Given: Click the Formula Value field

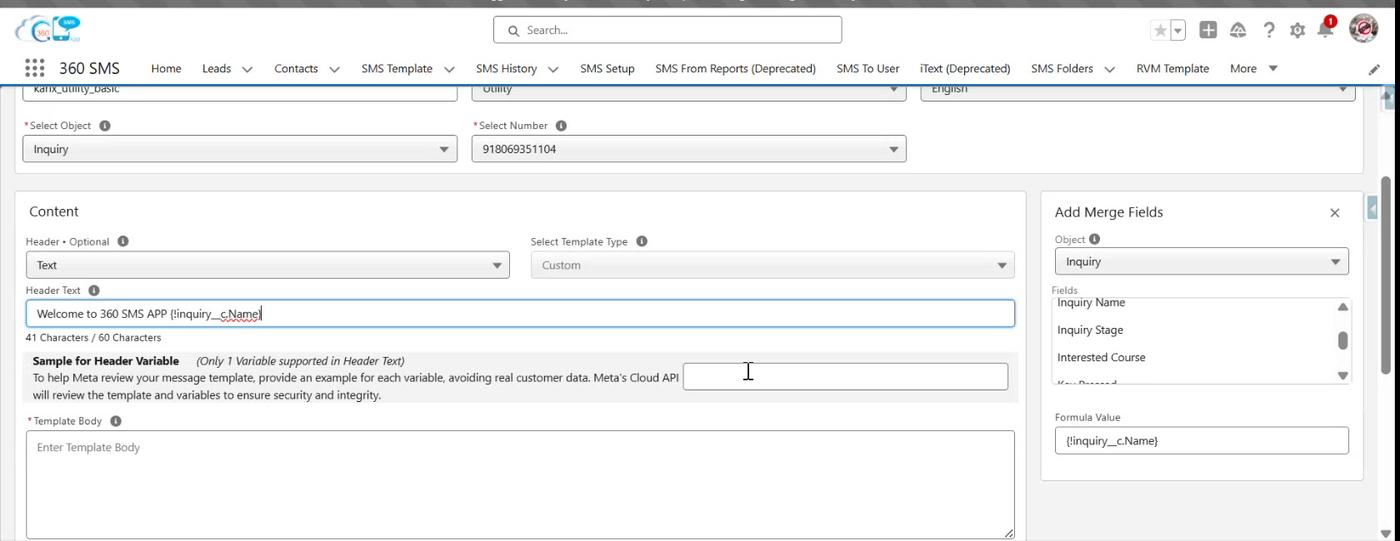Looking at the screenshot, I should coord(1202,441).
